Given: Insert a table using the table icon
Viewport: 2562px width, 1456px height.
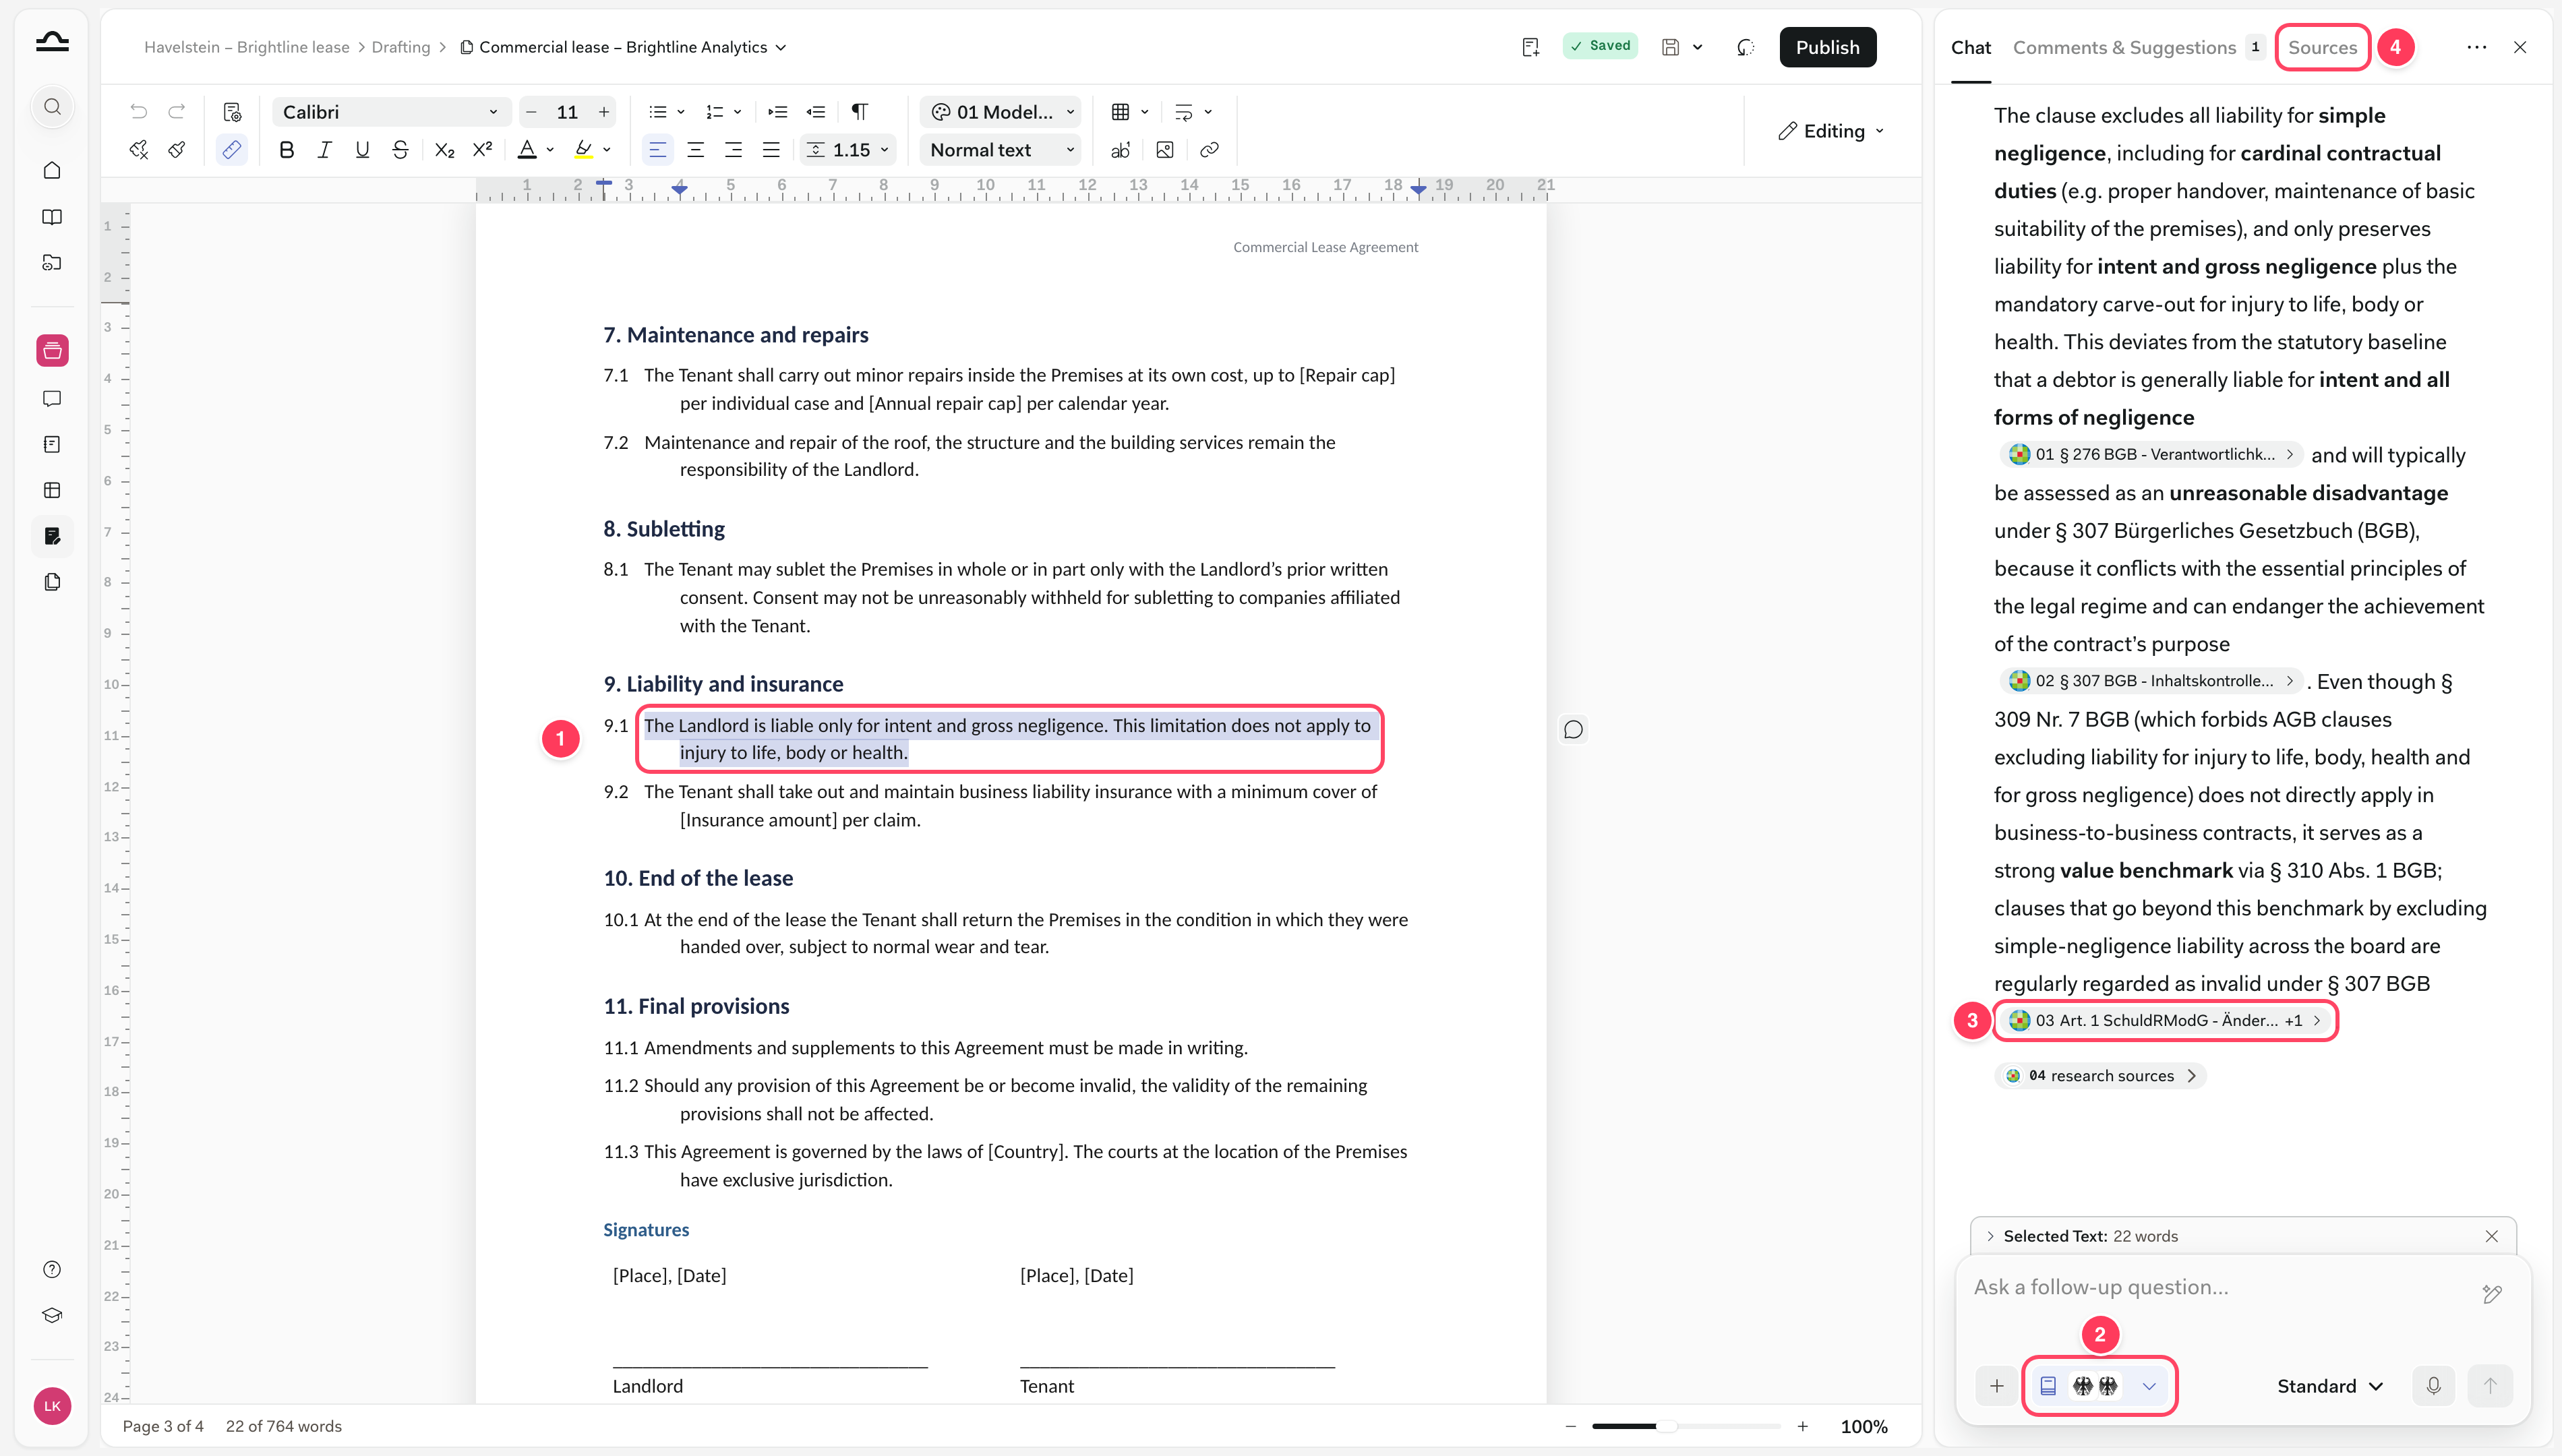Looking at the screenshot, I should point(1120,111).
